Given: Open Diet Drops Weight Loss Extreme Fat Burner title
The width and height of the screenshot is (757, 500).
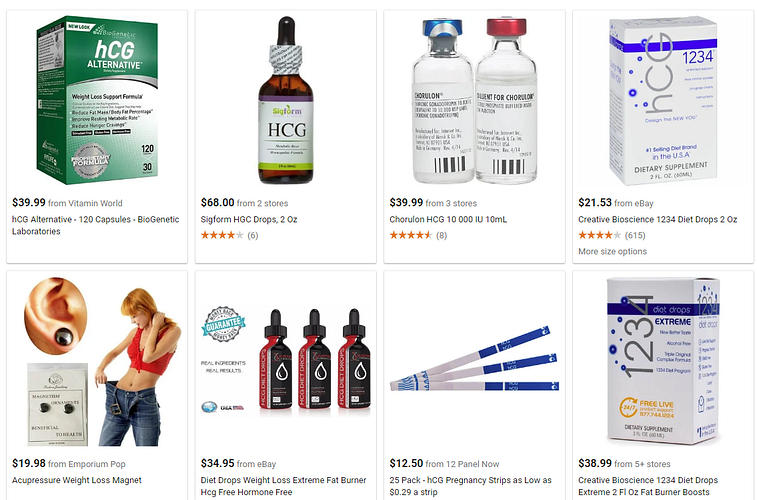Looking at the screenshot, I should [283, 486].
